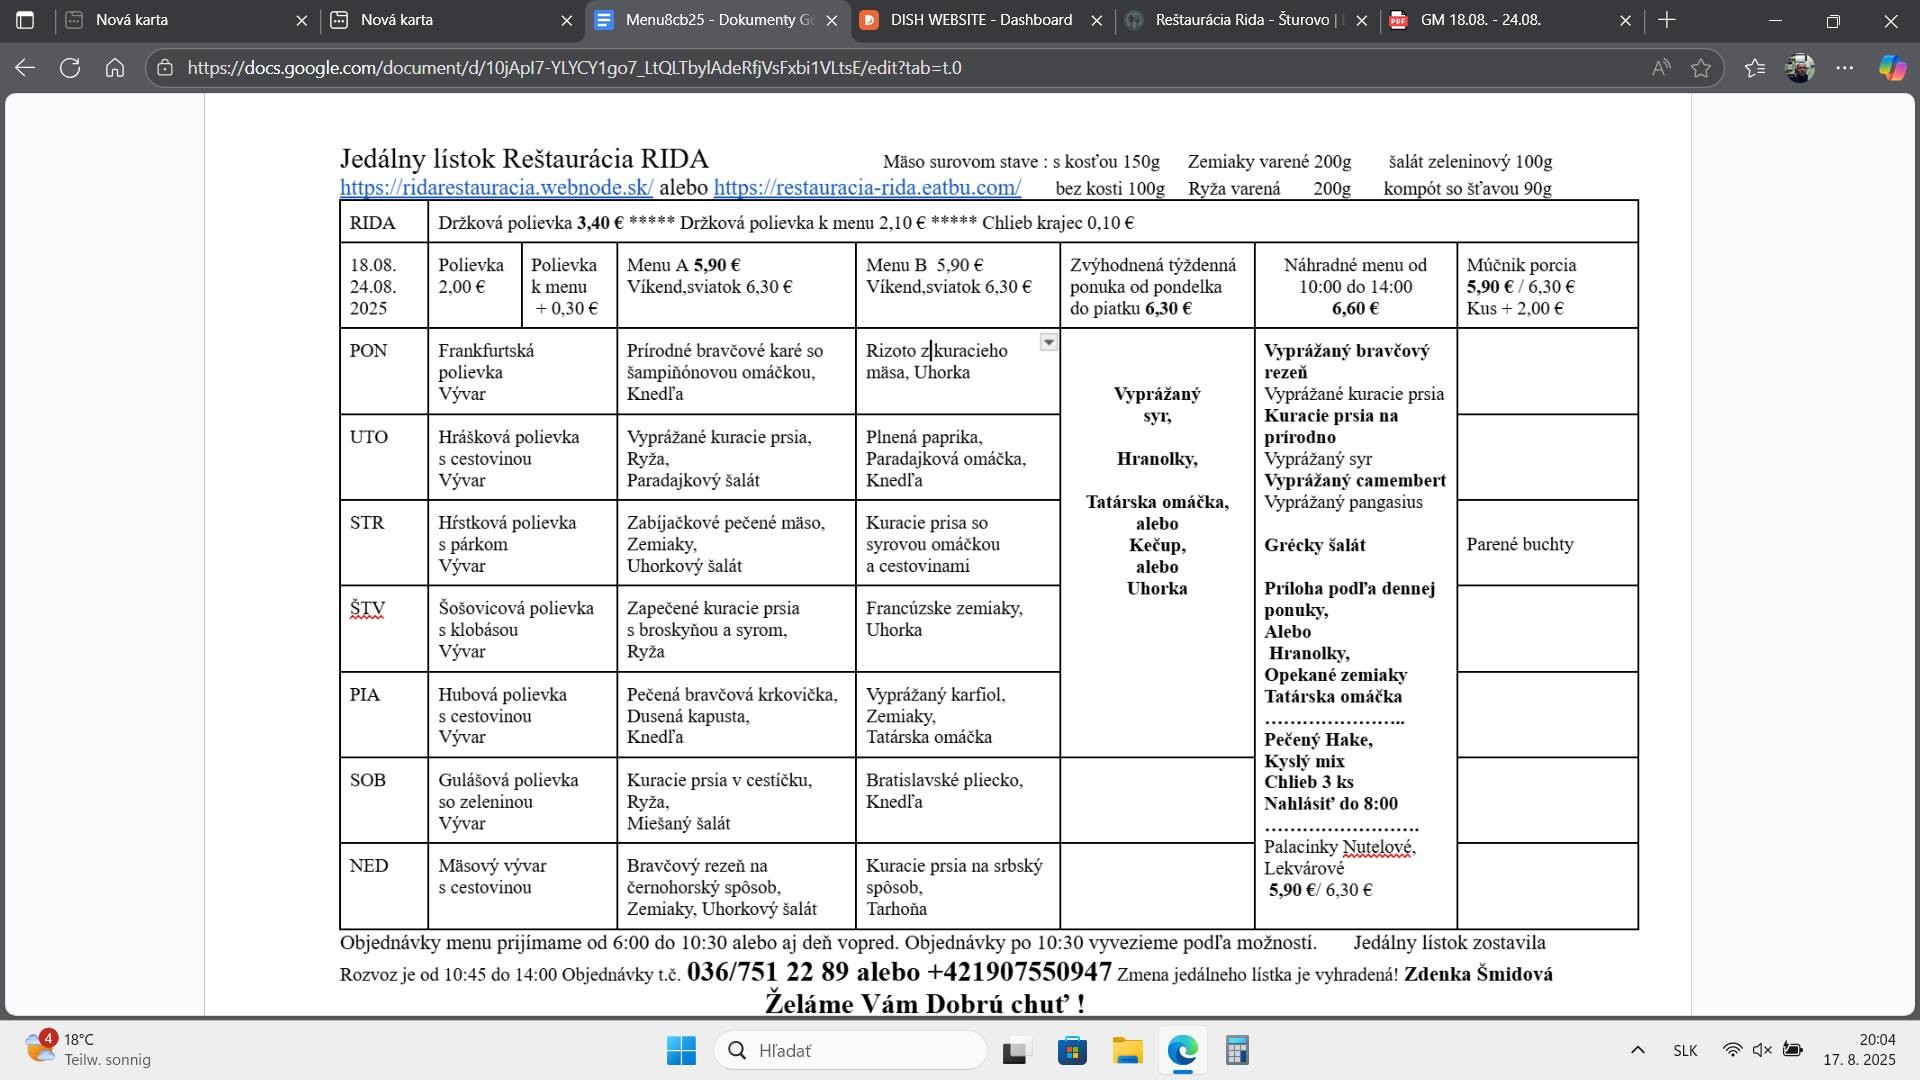Click the 'Menu A 5,90 €' header cell
Viewport: 1920px width, 1080px height.
[736, 286]
